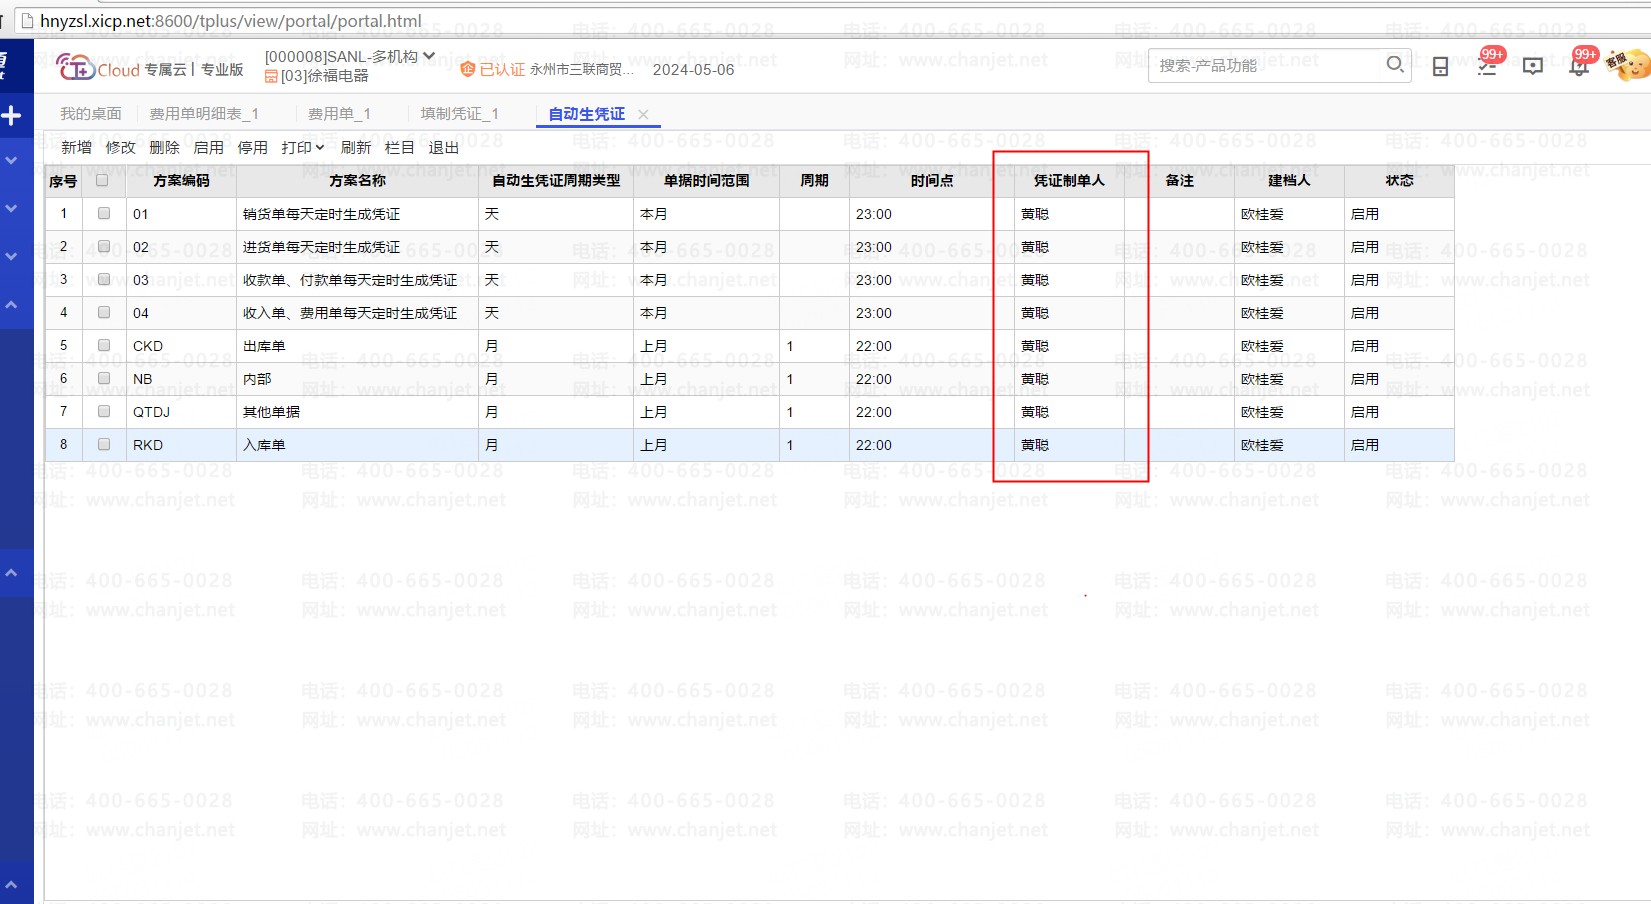Open the task list icon with 99+ badge
This screenshot has width=1651, height=904.
pyautogui.click(x=1487, y=67)
